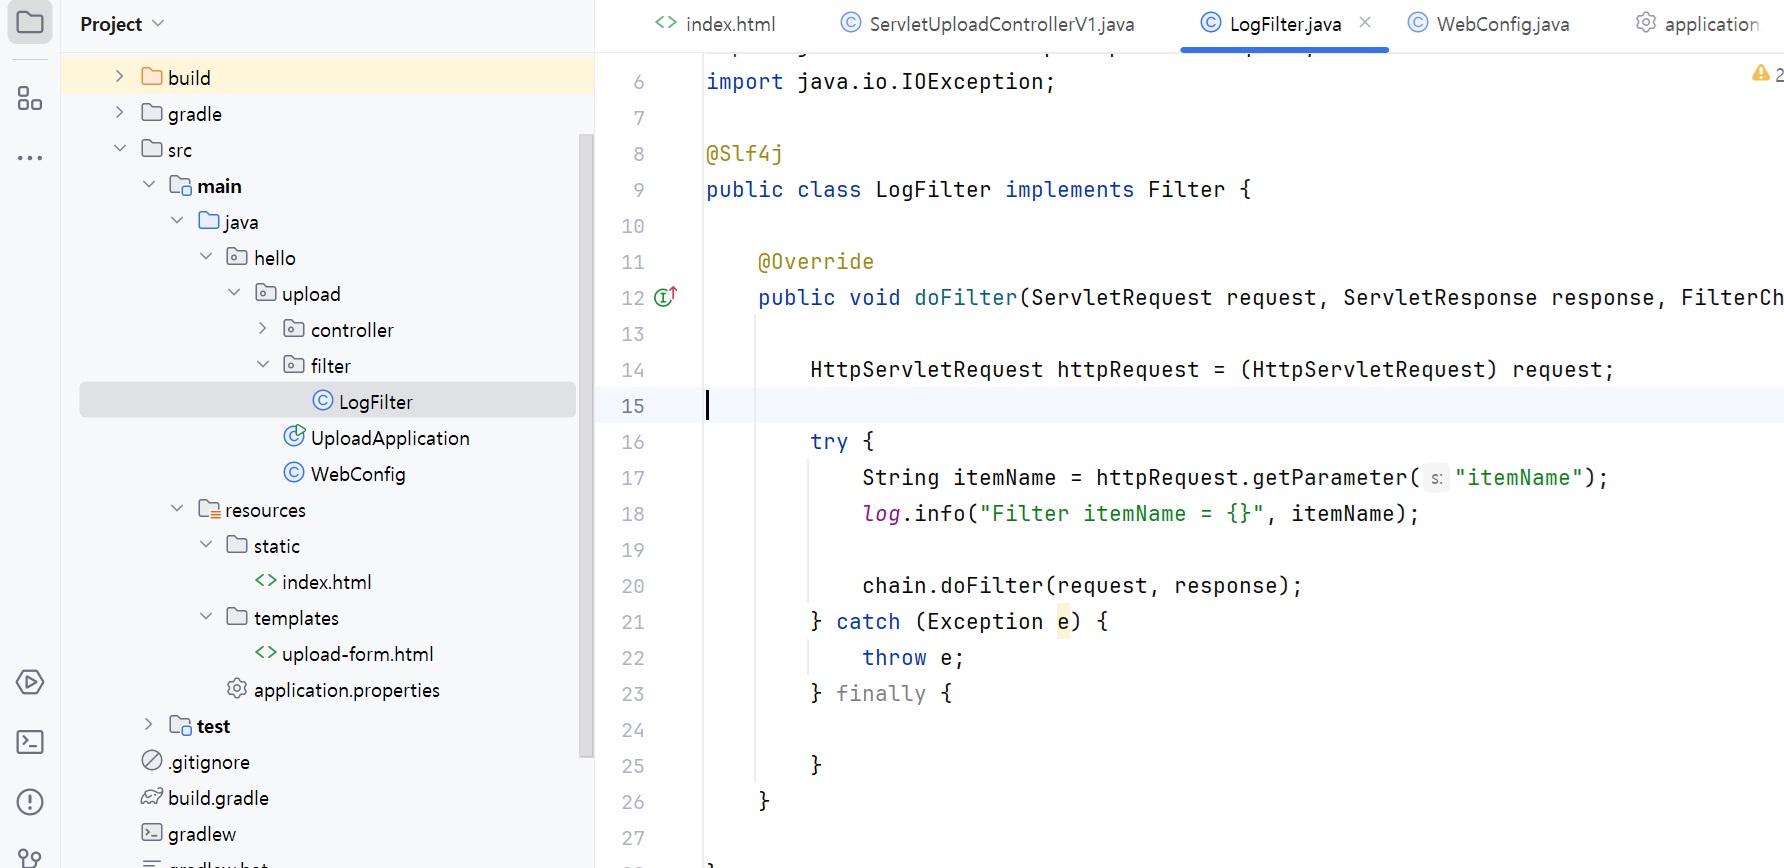
Task: Collapse the main folder
Action: [149, 185]
